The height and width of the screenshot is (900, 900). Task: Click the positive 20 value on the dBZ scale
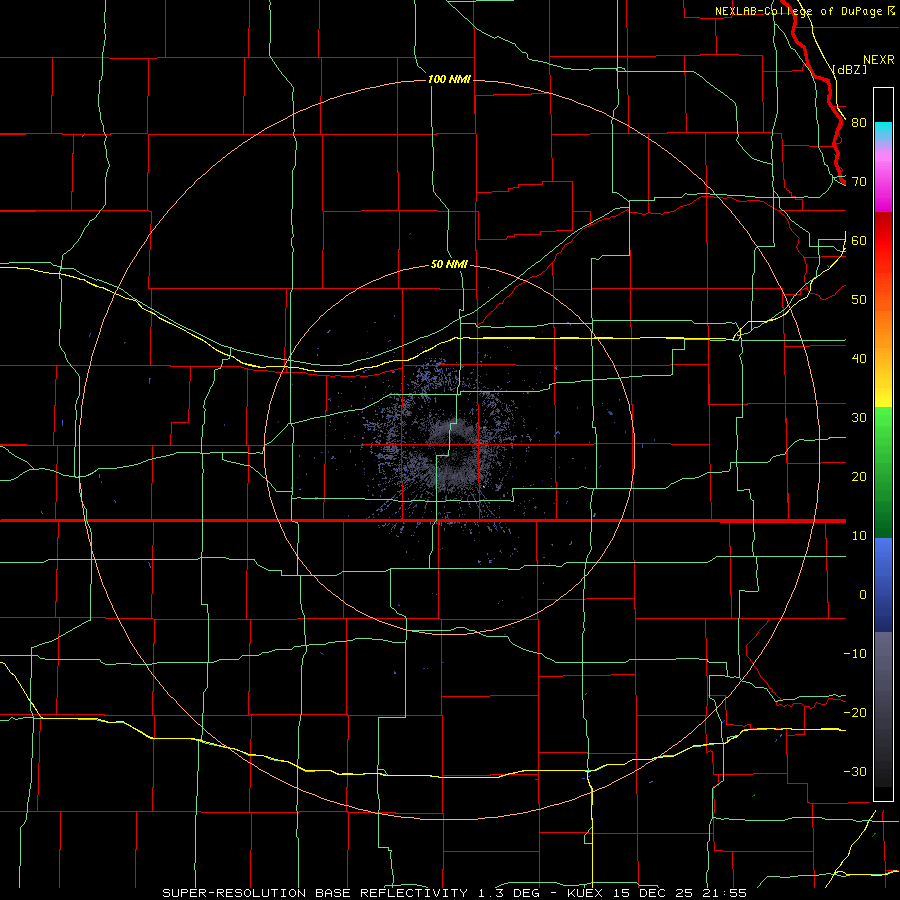point(859,476)
